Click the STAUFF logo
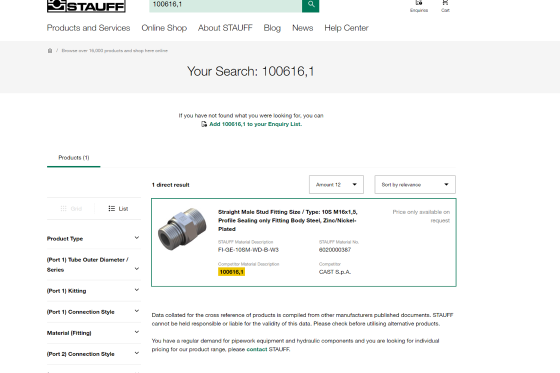The height and width of the screenshot is (373, 560). pyautogui.click(x=86, y=5)
